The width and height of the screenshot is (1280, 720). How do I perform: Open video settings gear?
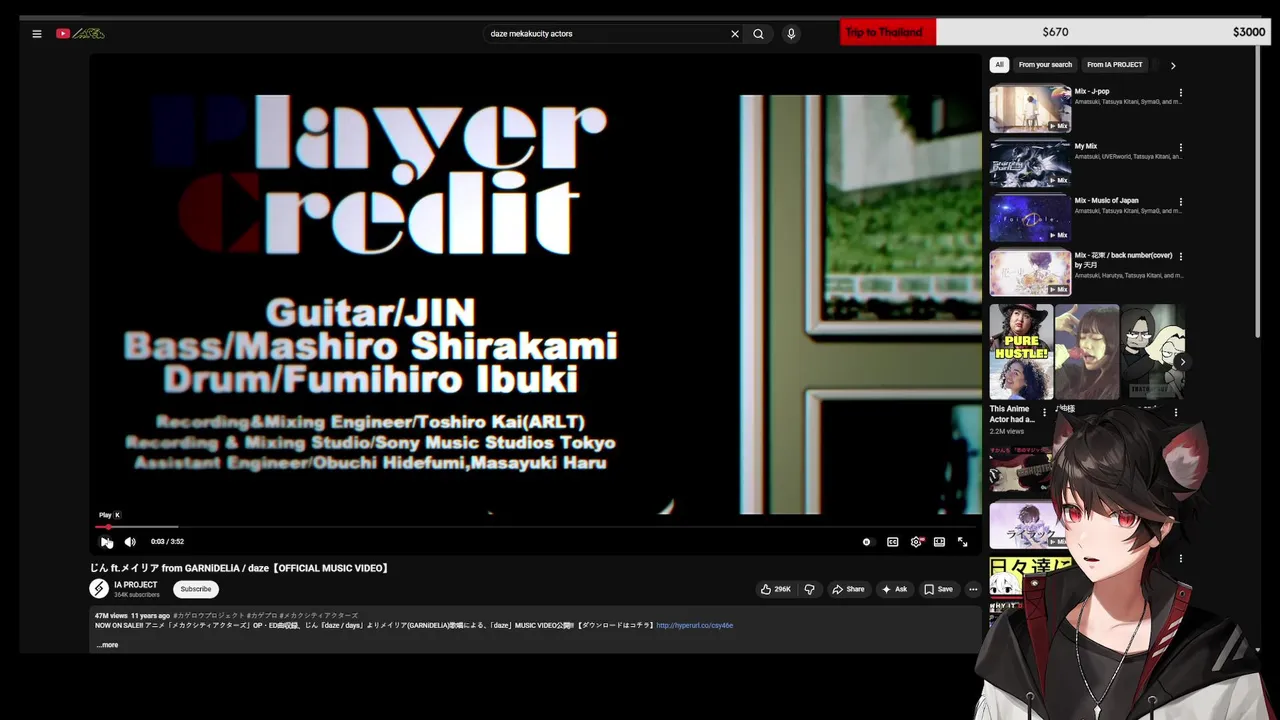coord(916,542)
